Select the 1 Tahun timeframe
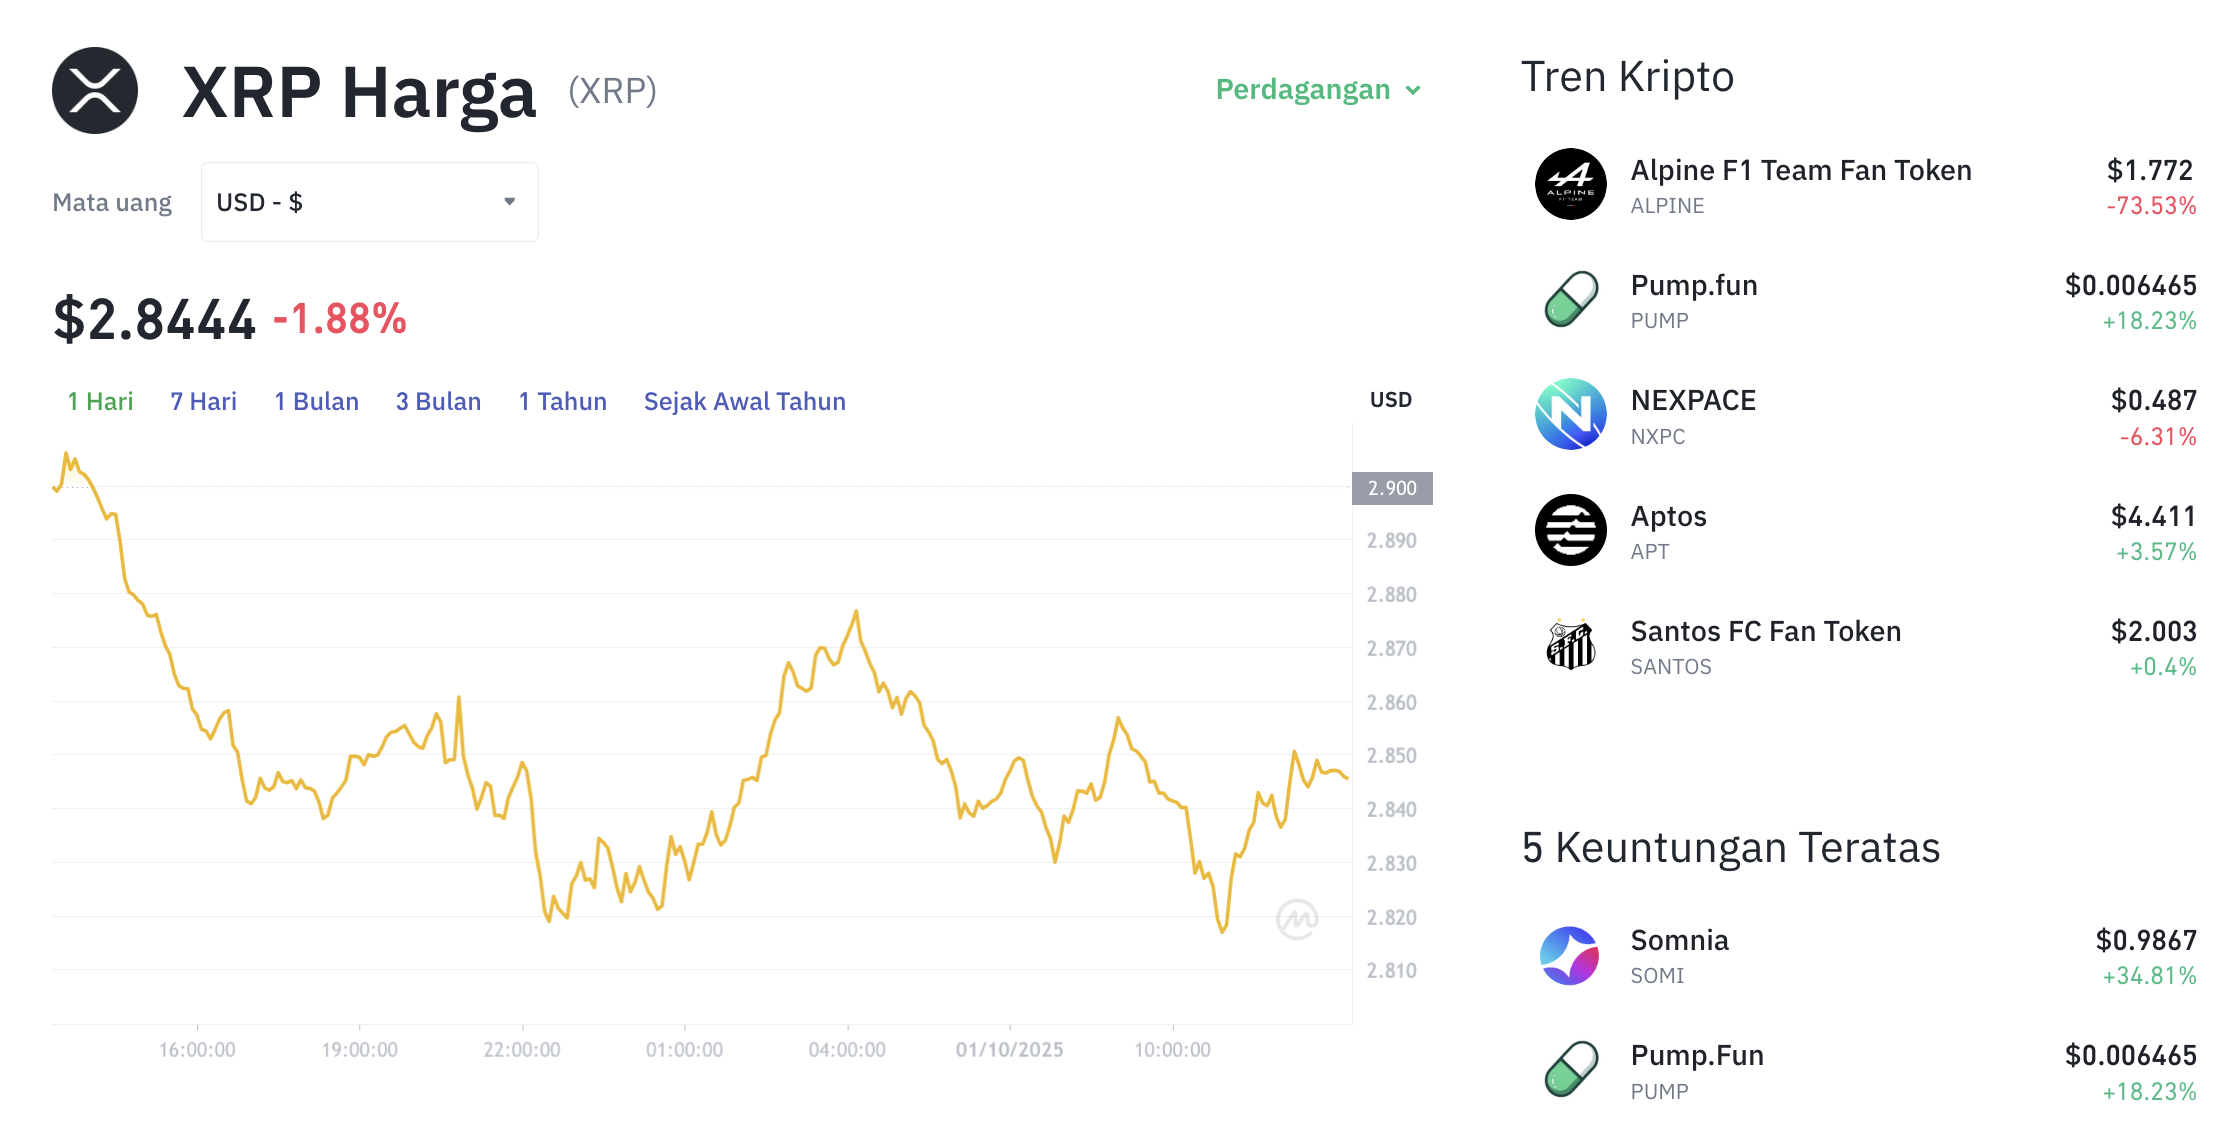The image size is (2222, 1130). (x=562, y=402)
